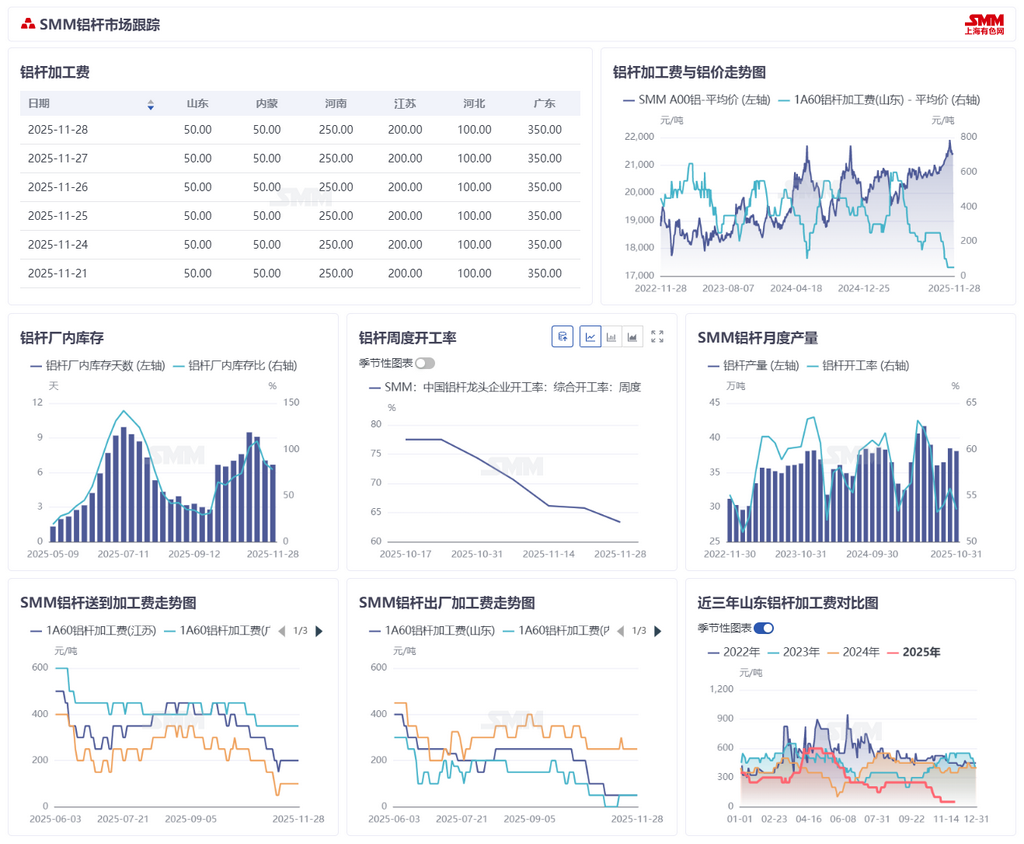Toggle second (cyan) legend item in 出厂加工费 chart
The height and width of the screenshot is (844, 1024).
click(556, 631)
